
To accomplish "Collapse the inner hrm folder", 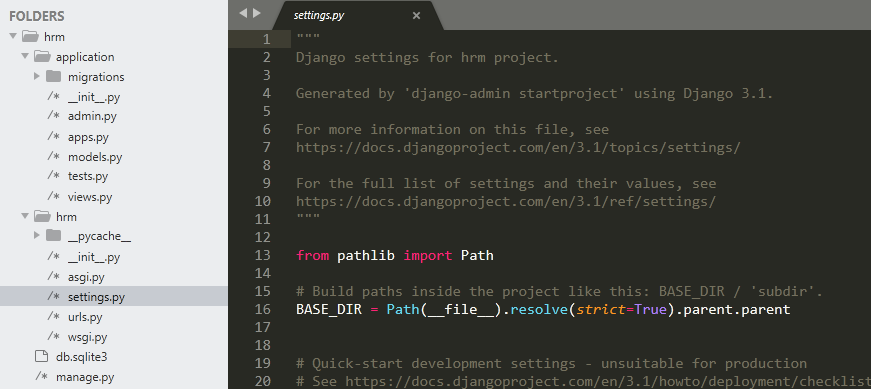I will 25,216.
